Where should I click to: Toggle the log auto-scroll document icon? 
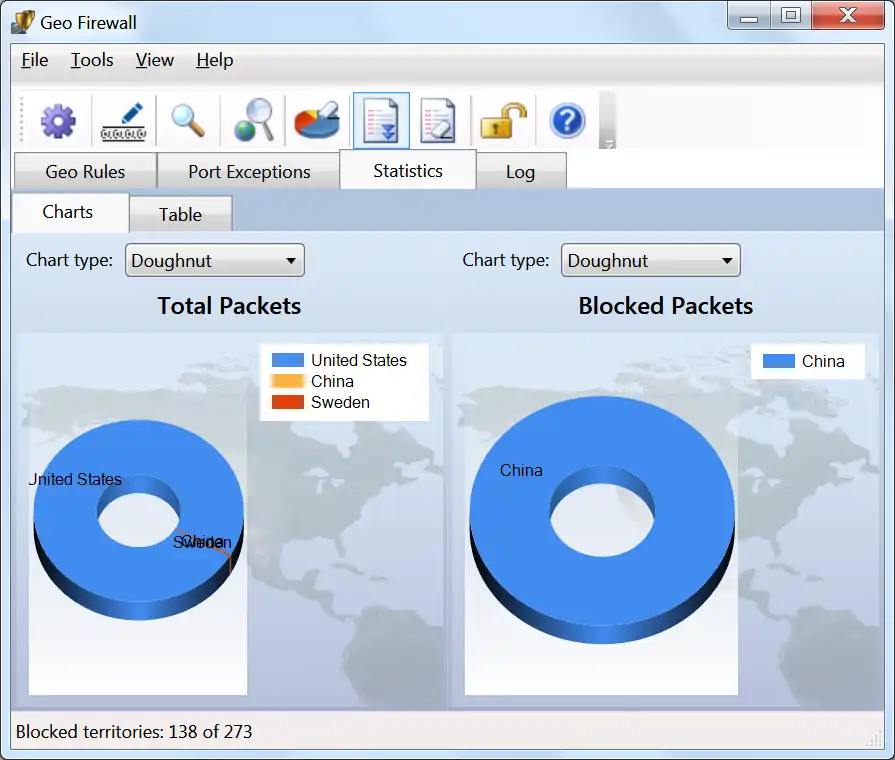click(x=381, y=120)
